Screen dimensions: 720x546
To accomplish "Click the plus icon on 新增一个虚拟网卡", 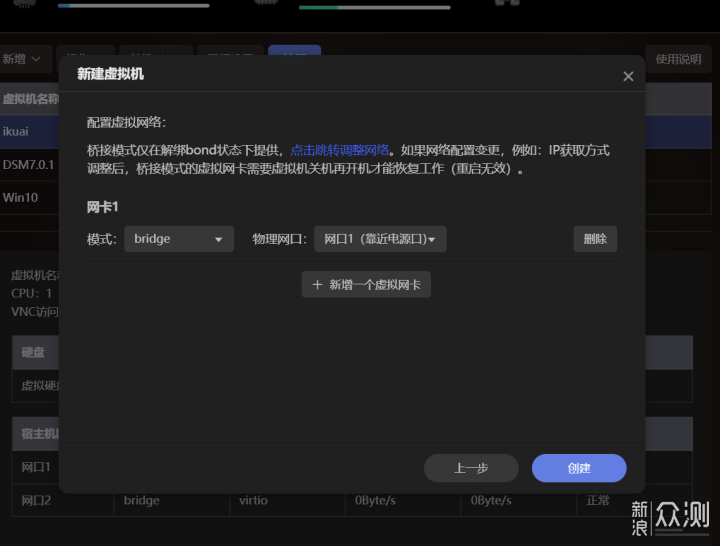I will 317,285.
